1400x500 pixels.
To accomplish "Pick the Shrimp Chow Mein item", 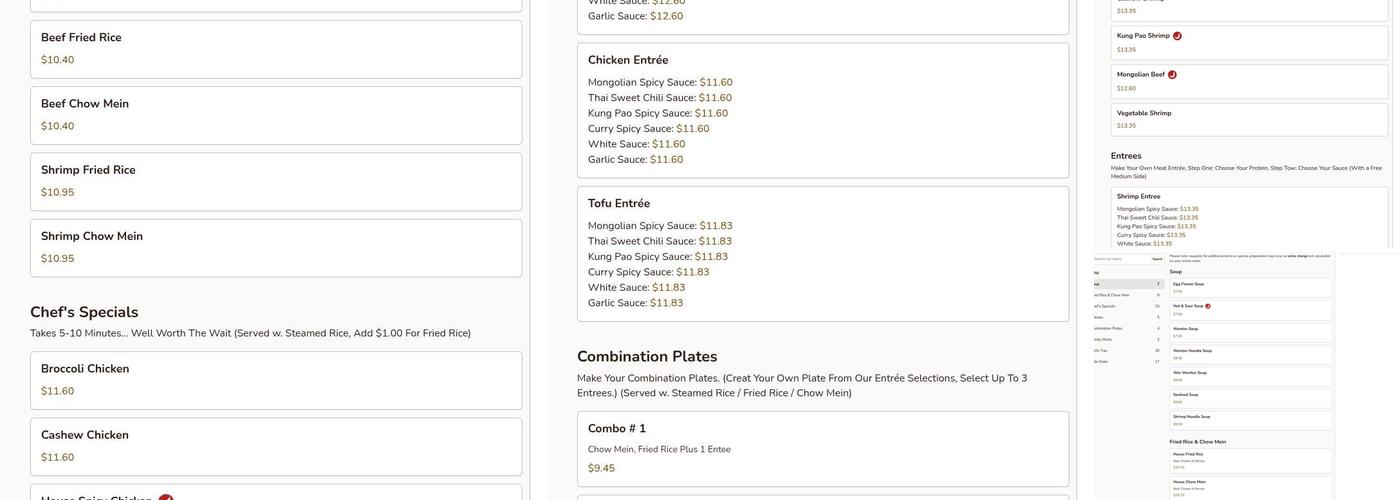I will pyautogui.click(x=276, y=248).
